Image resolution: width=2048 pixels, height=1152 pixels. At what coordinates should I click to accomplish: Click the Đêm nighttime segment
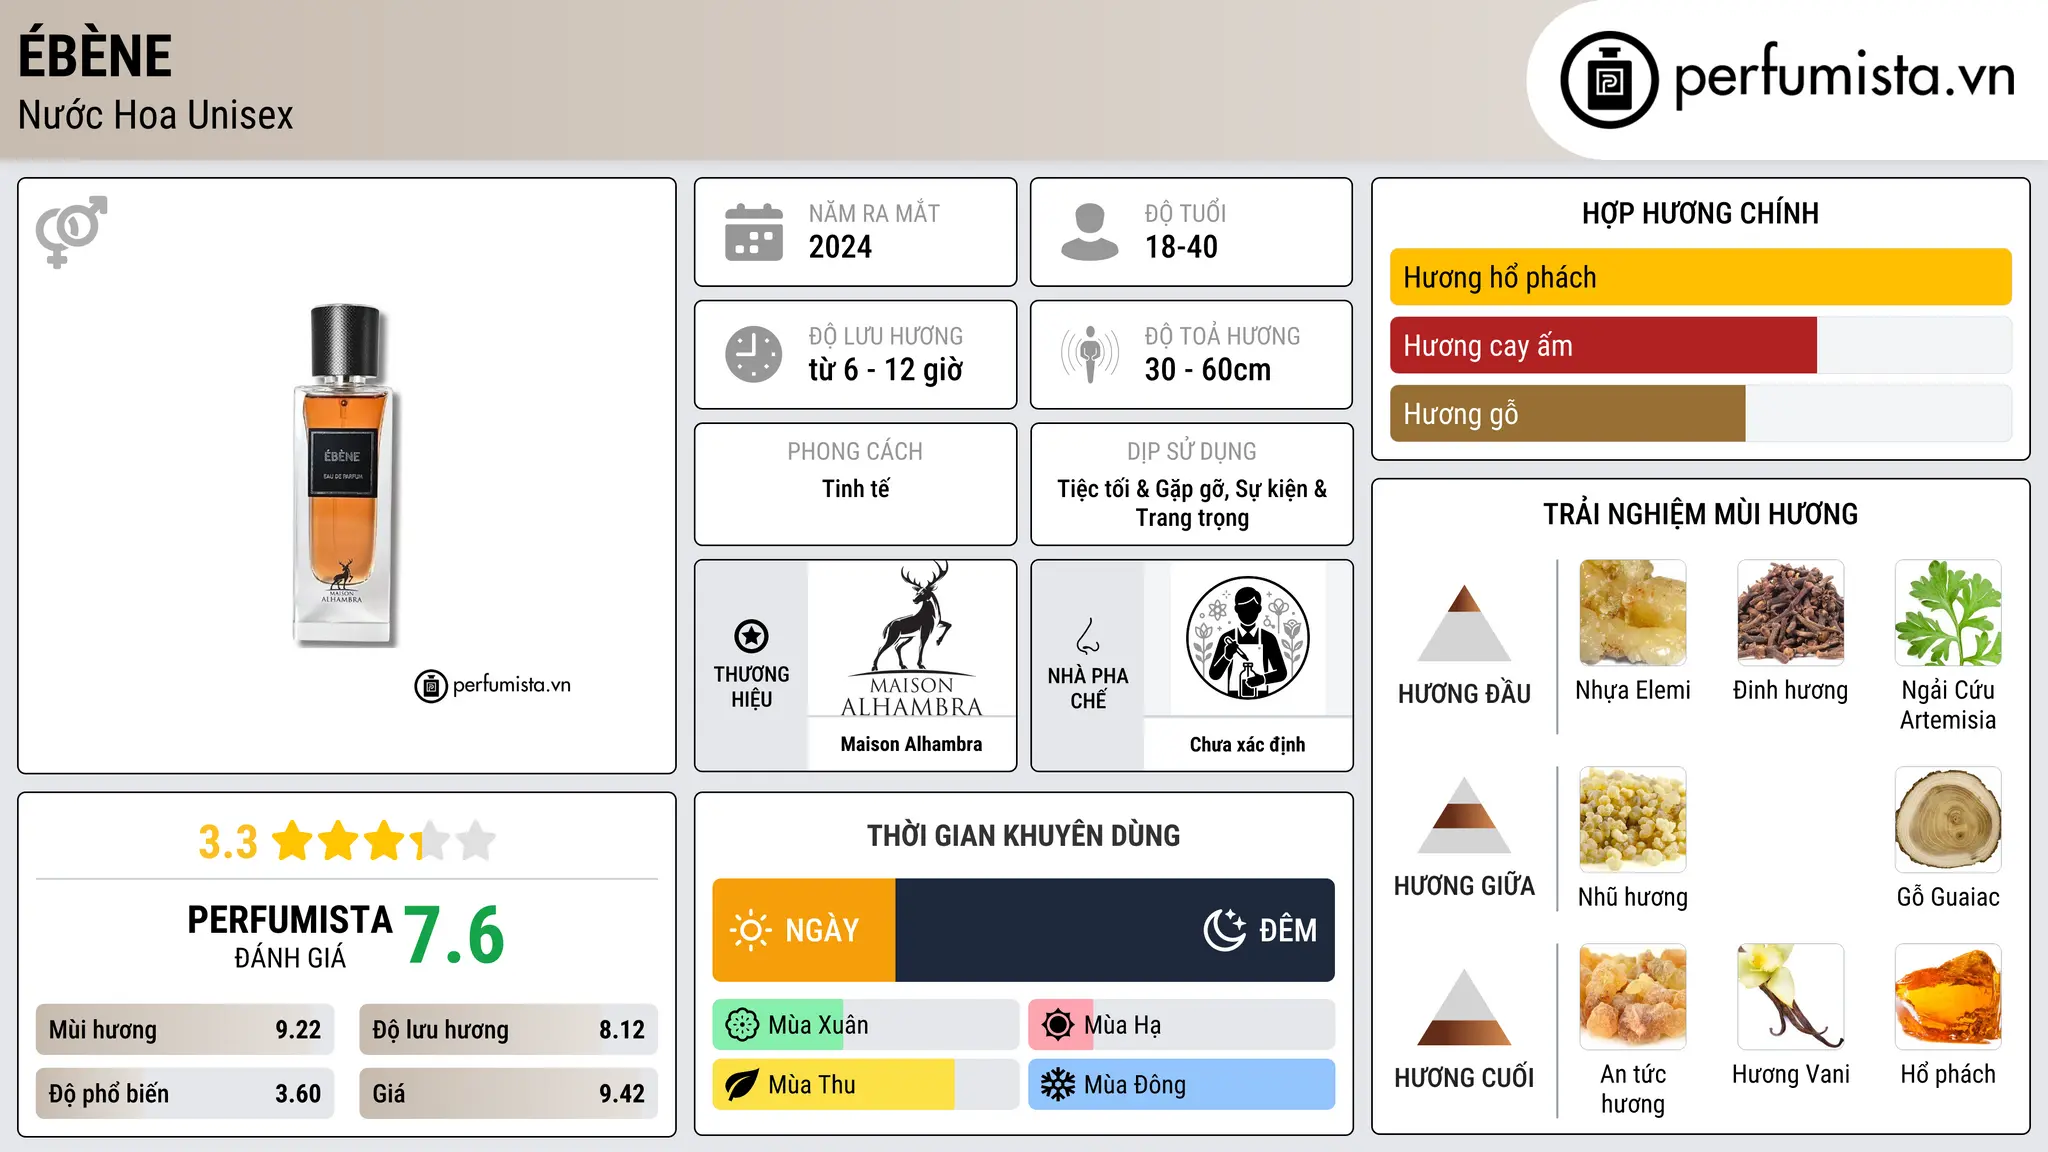pyautogui.click(x=1115, y=930)
